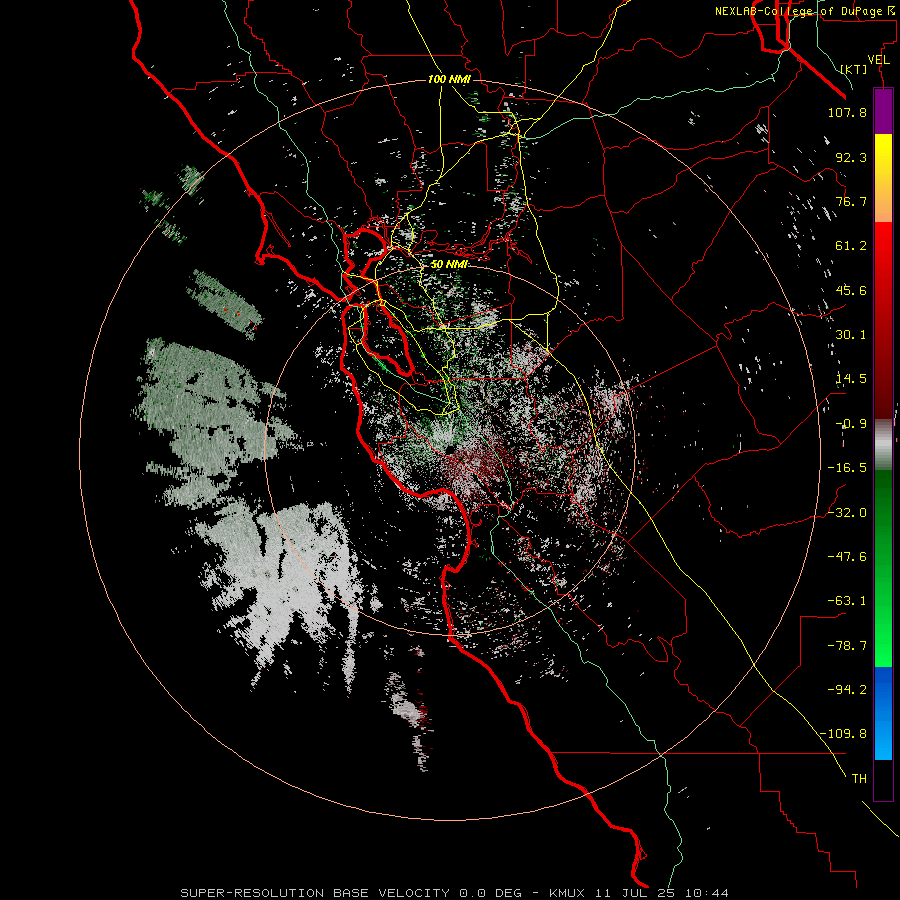Screen dimensions: 900x900
Task: Click the 'VEL' legend title
Action: coord(878,60)
